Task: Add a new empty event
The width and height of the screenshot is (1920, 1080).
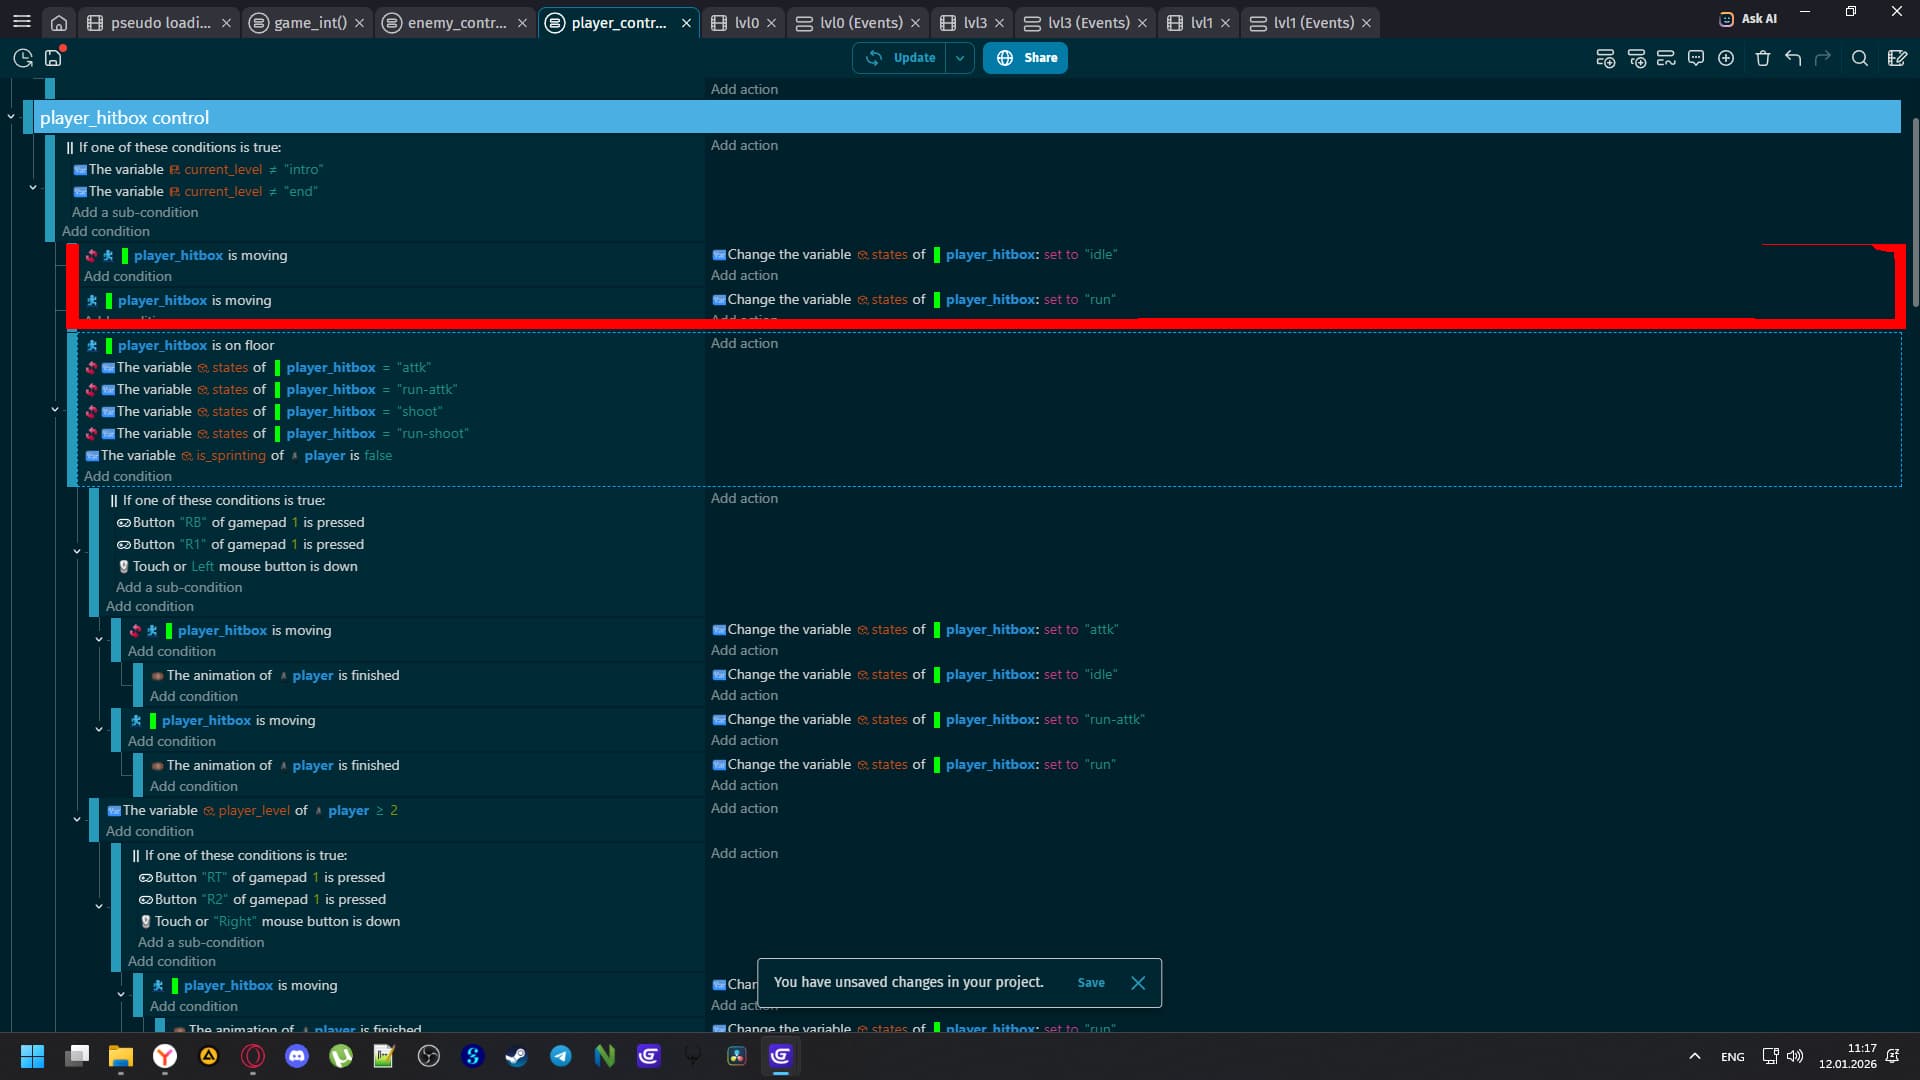Action: (1605, 58)
